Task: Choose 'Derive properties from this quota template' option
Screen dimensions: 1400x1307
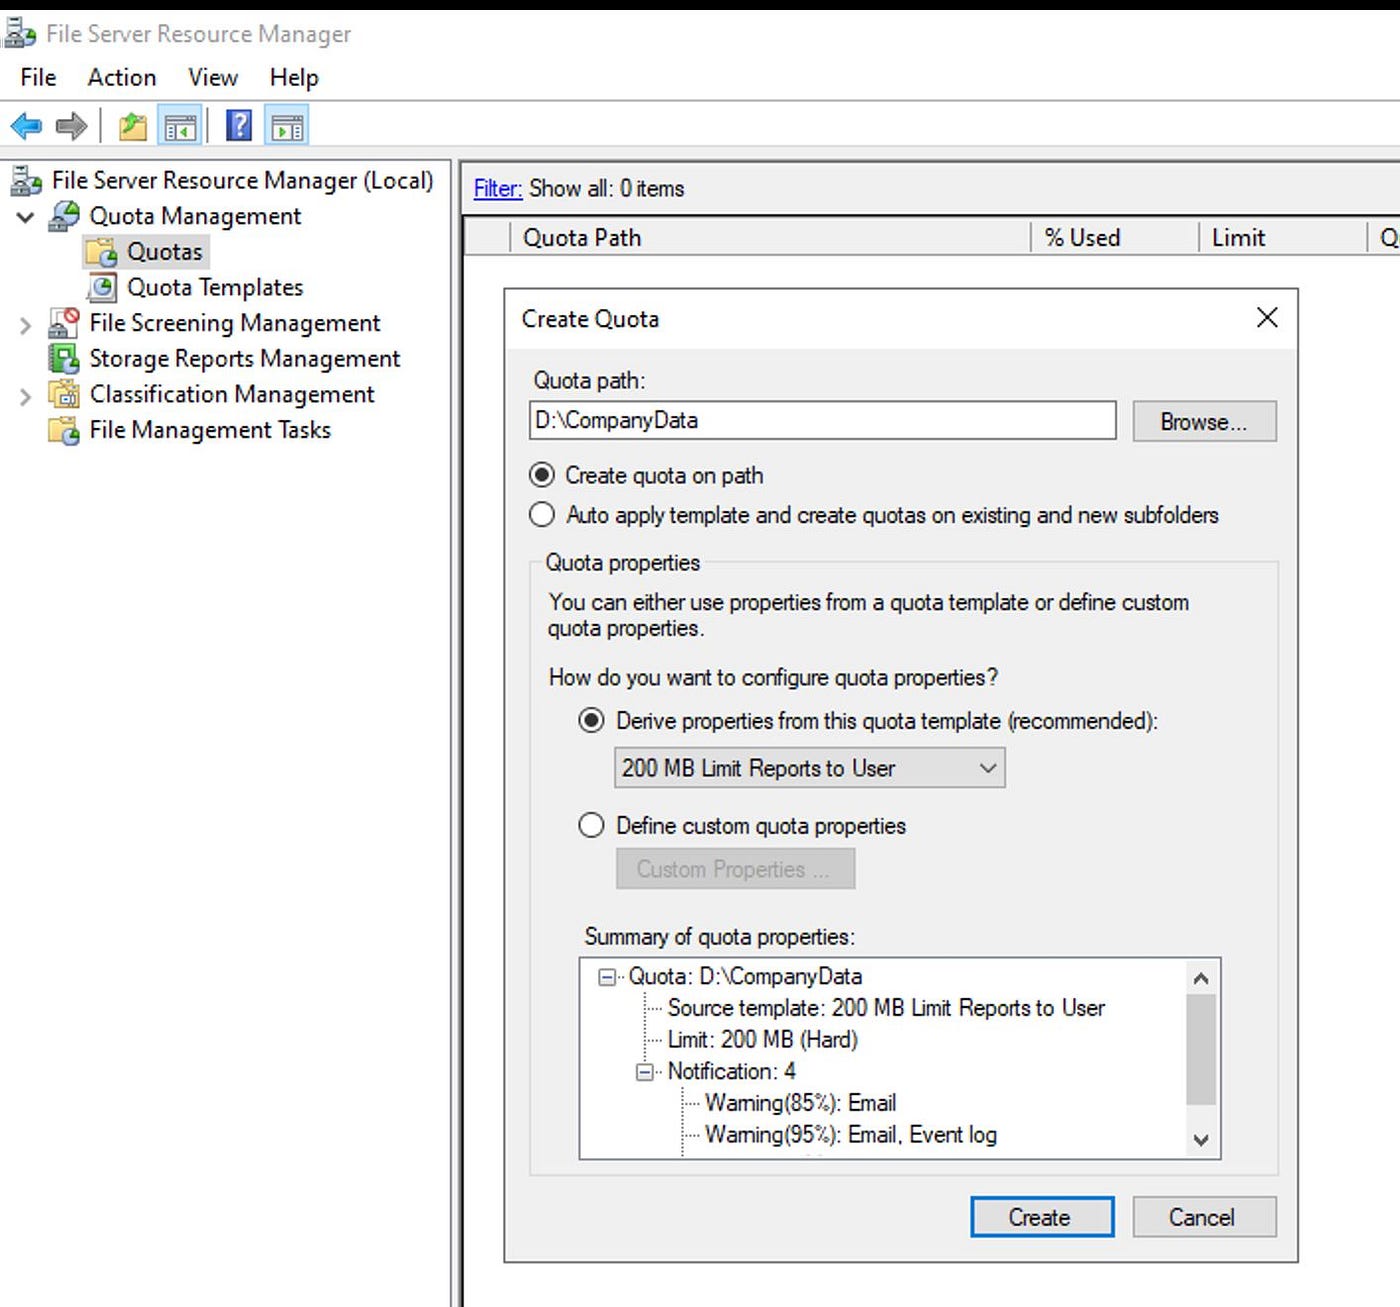Action: (592, 721)
